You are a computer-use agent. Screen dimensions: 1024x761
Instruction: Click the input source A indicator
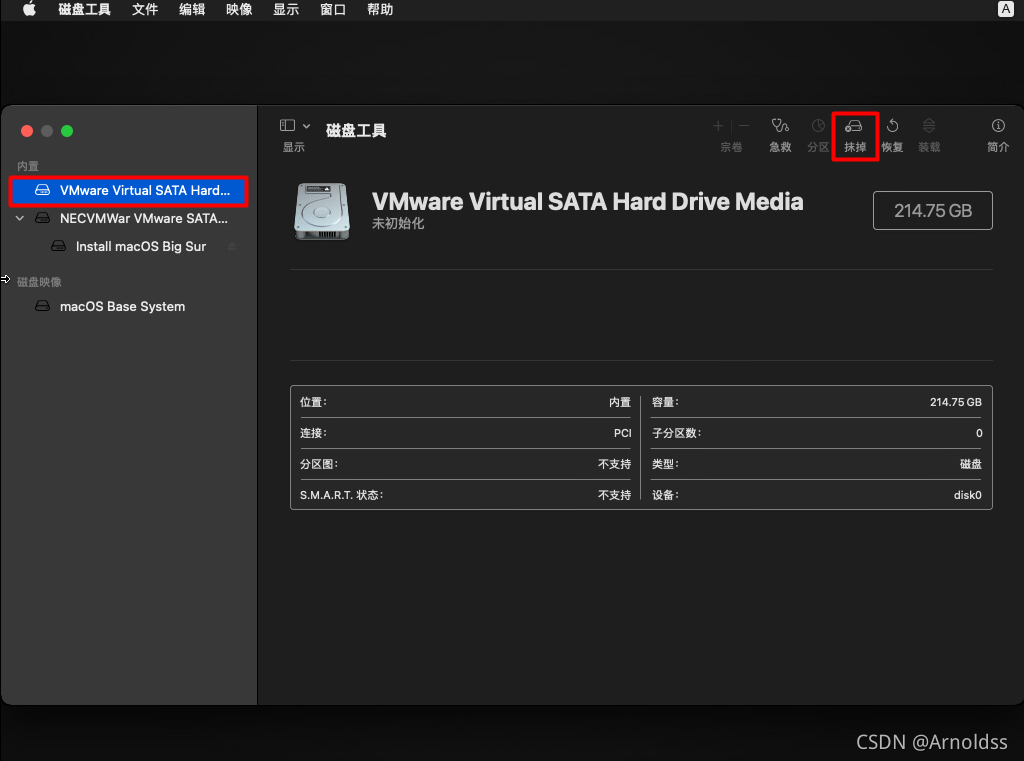(x=1006, y=9)
